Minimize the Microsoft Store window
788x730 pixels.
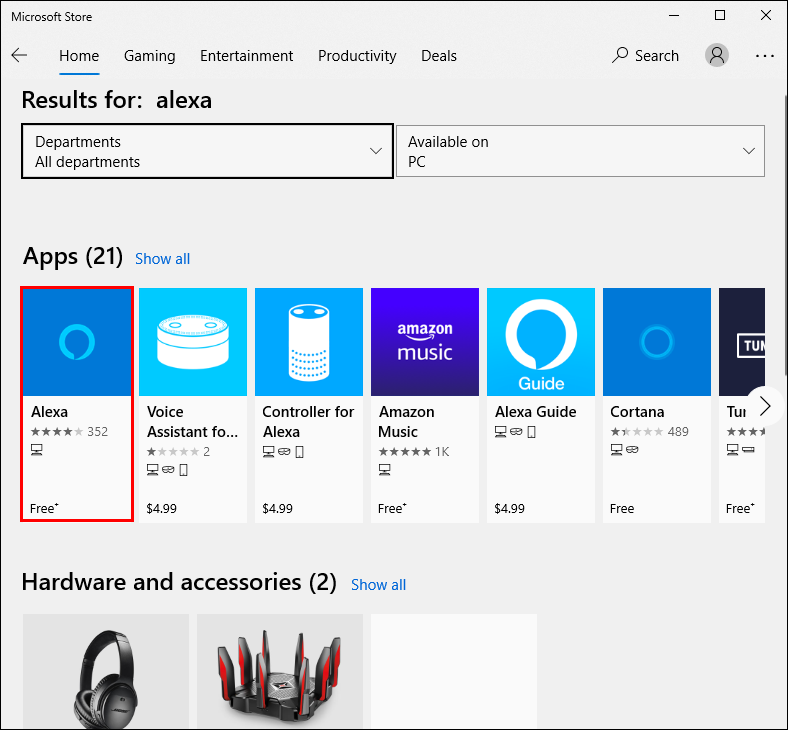coord(674,16)
